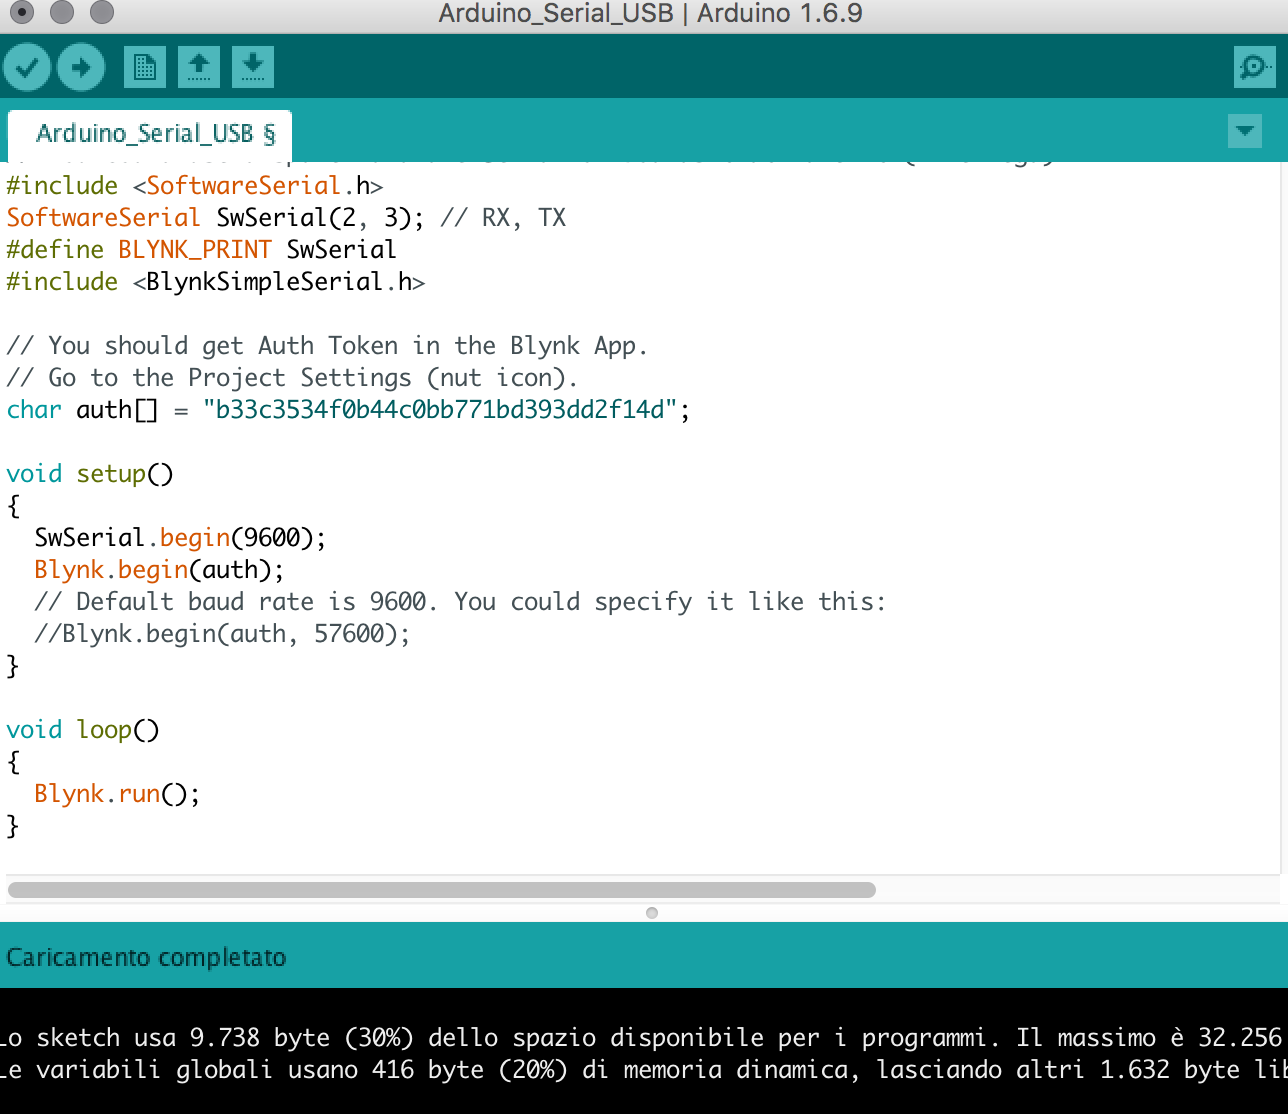
Task: Click the 'Blynk.begin(auth);' line
Action: [159, 570]
